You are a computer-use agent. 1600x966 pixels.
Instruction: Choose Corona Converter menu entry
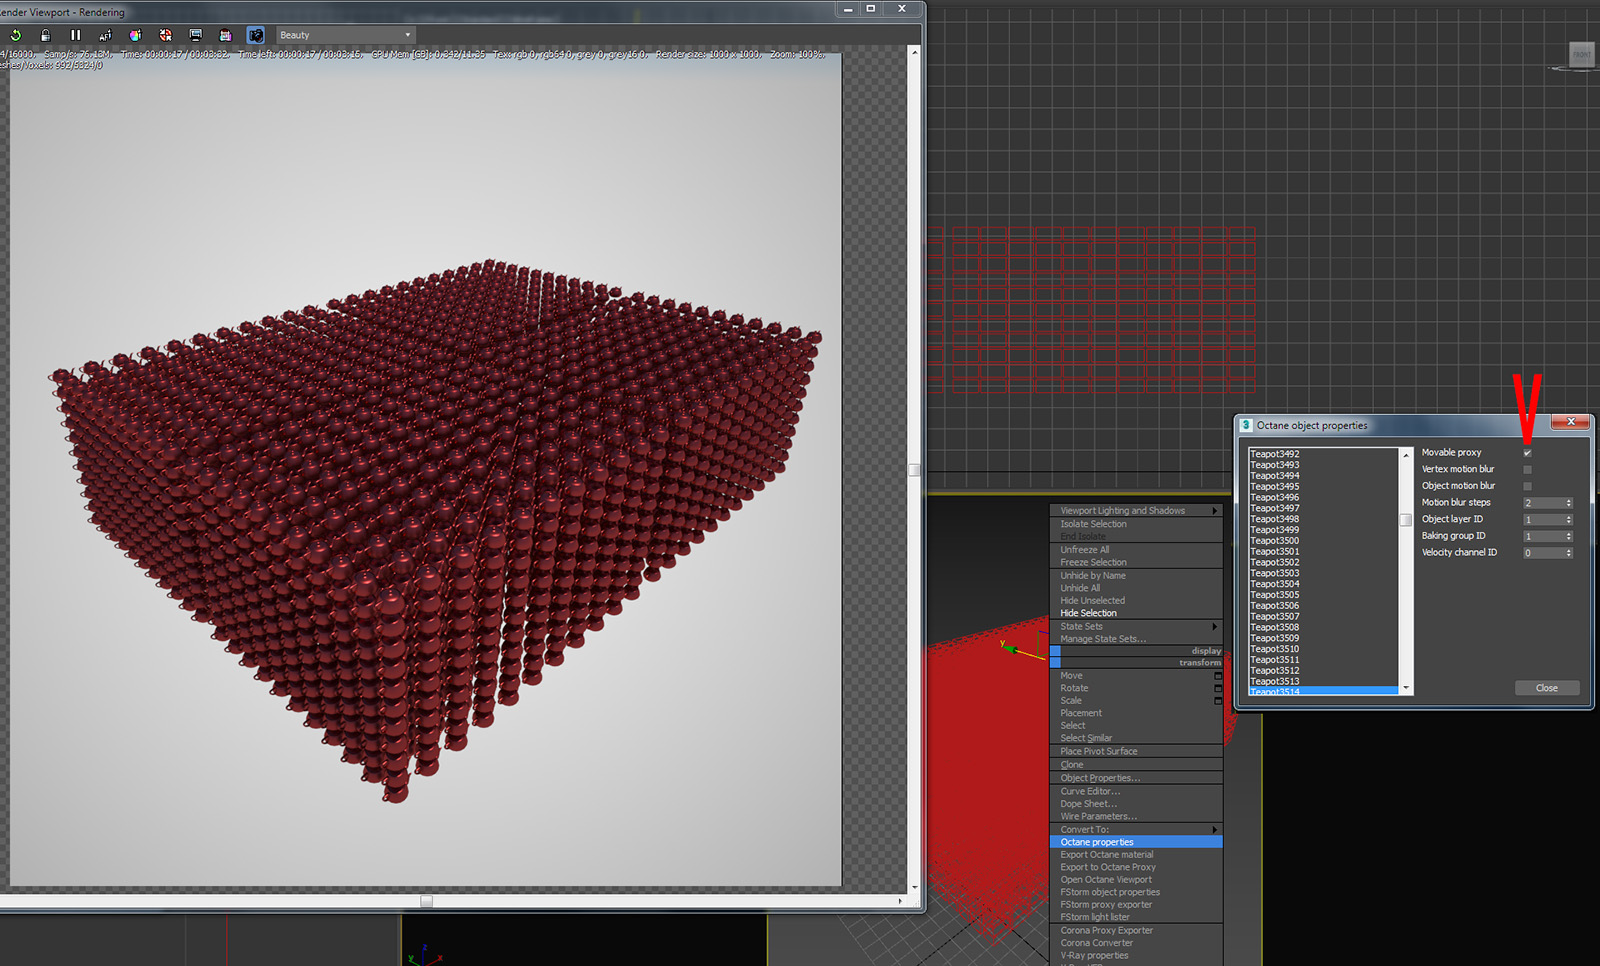(x=1136, y=943)
